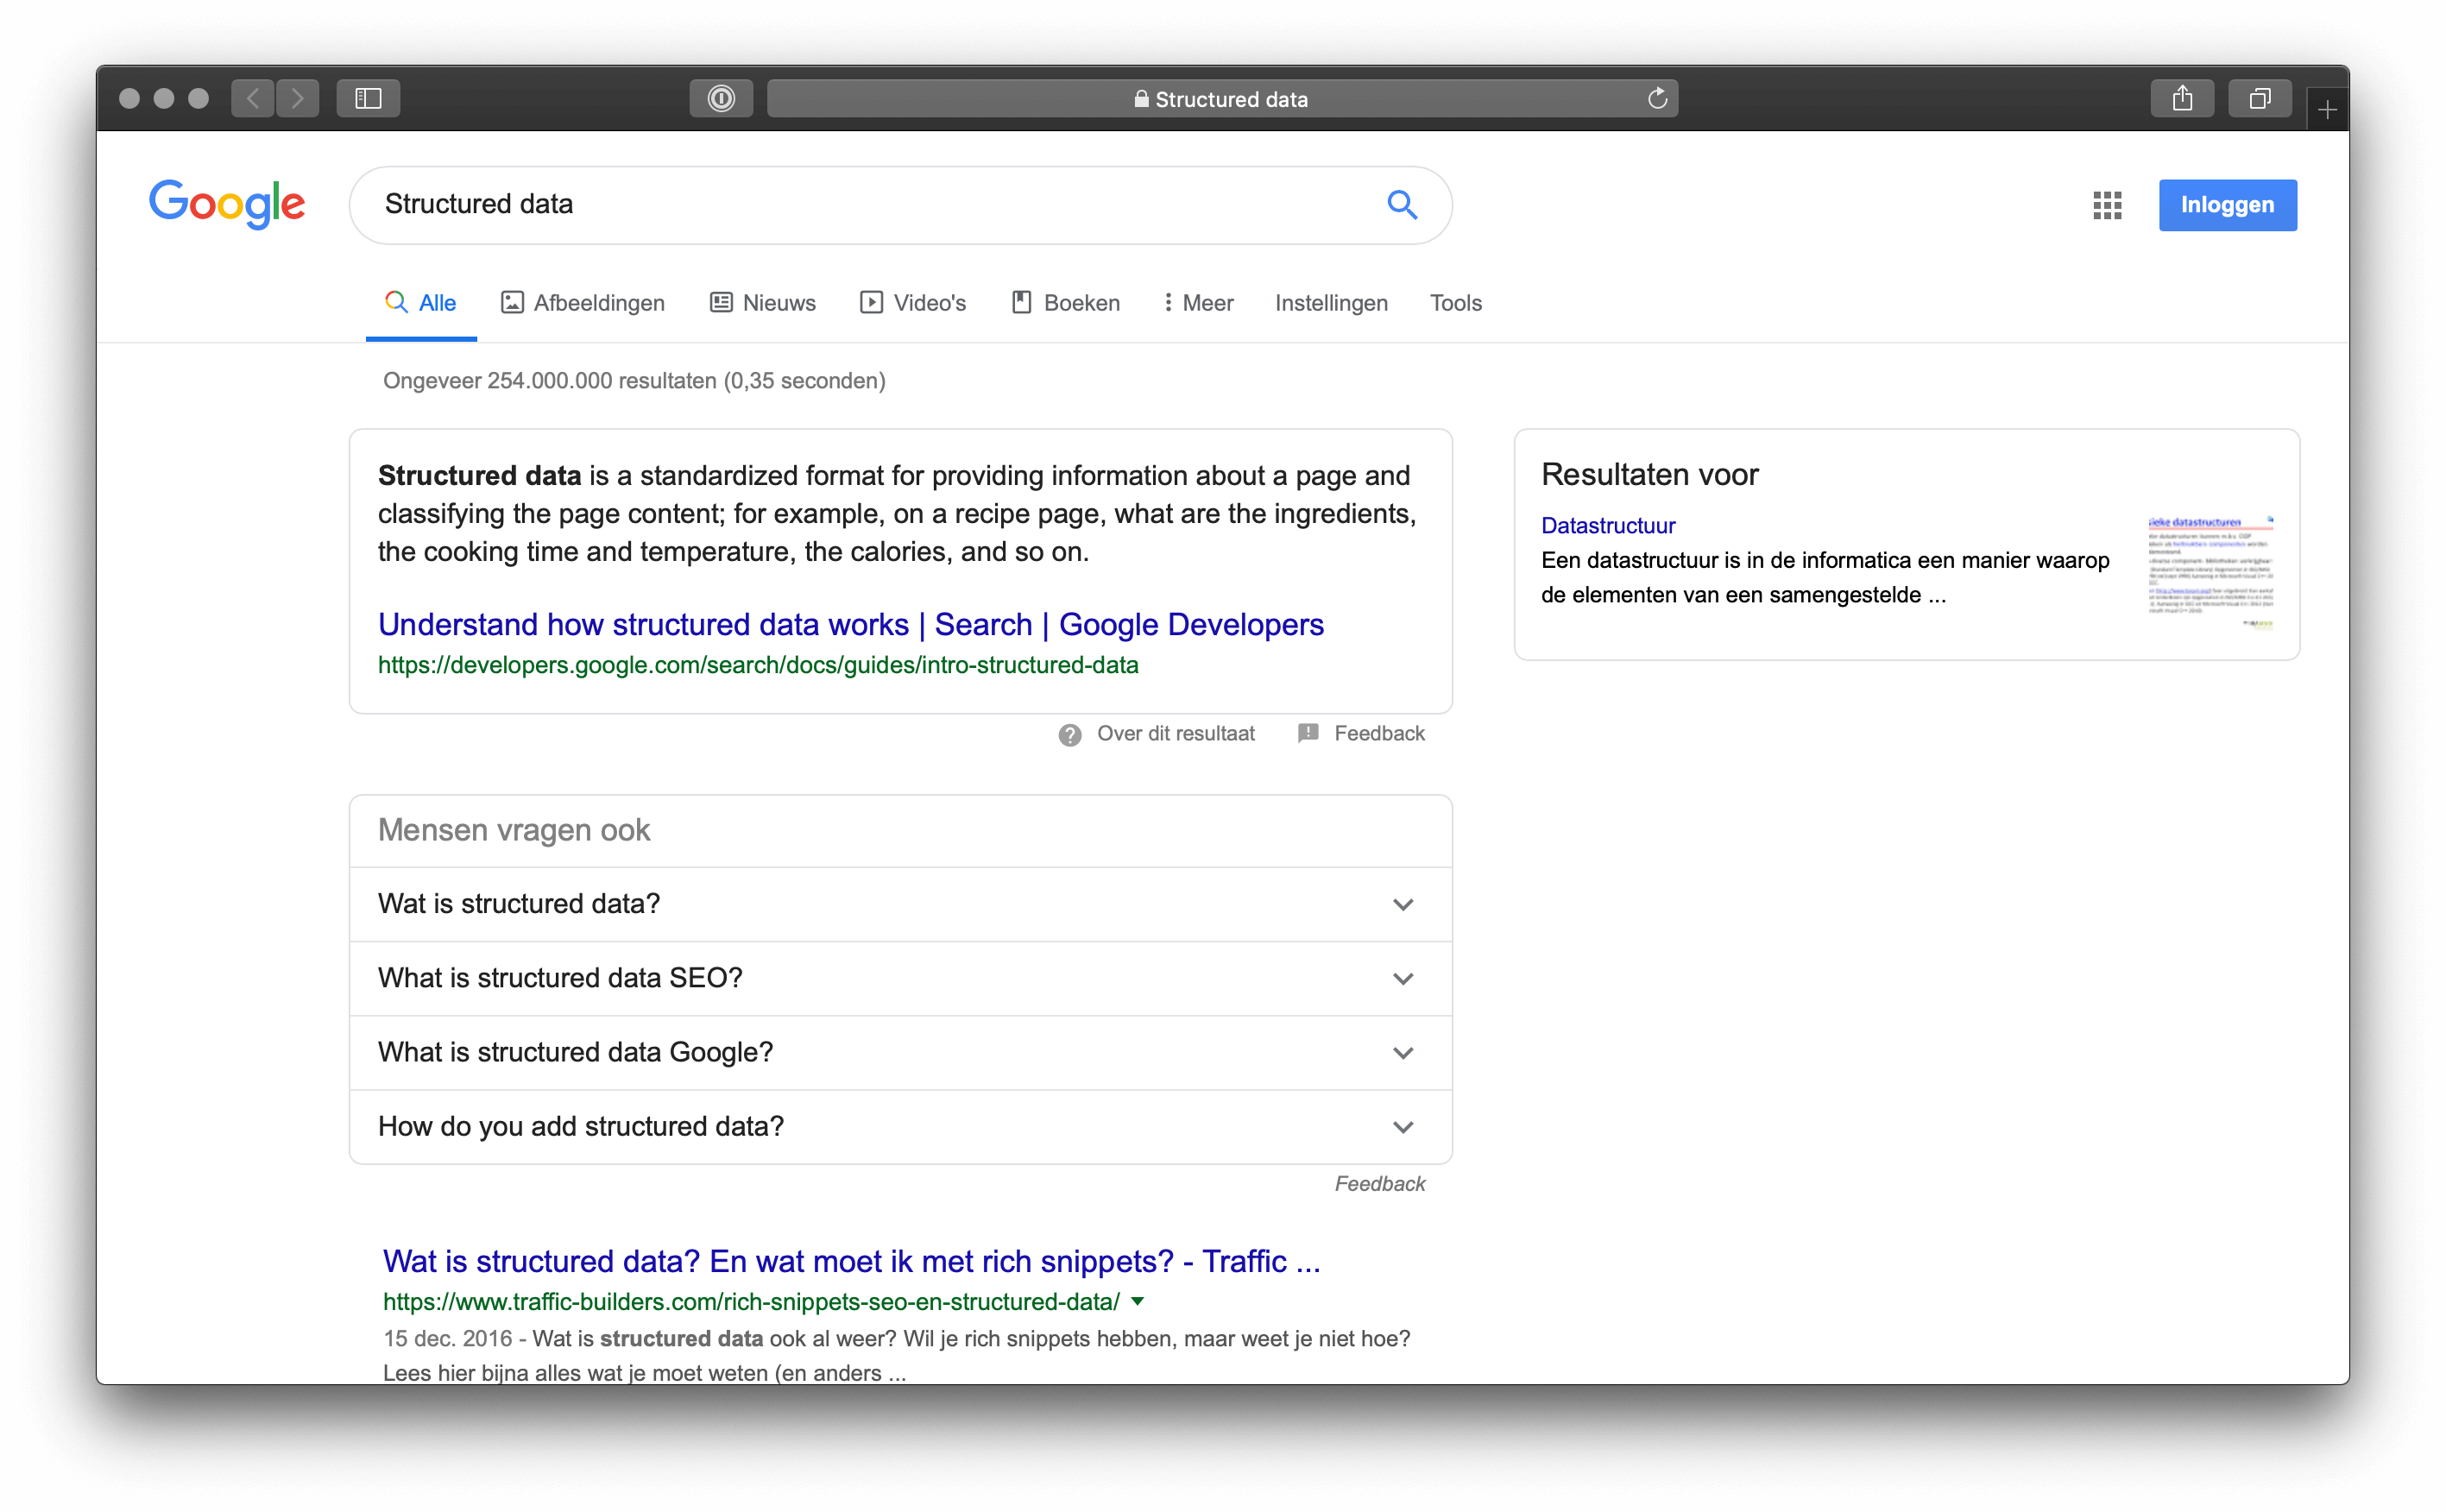Expand 'Wat is structured data?' question

point(900,904)
